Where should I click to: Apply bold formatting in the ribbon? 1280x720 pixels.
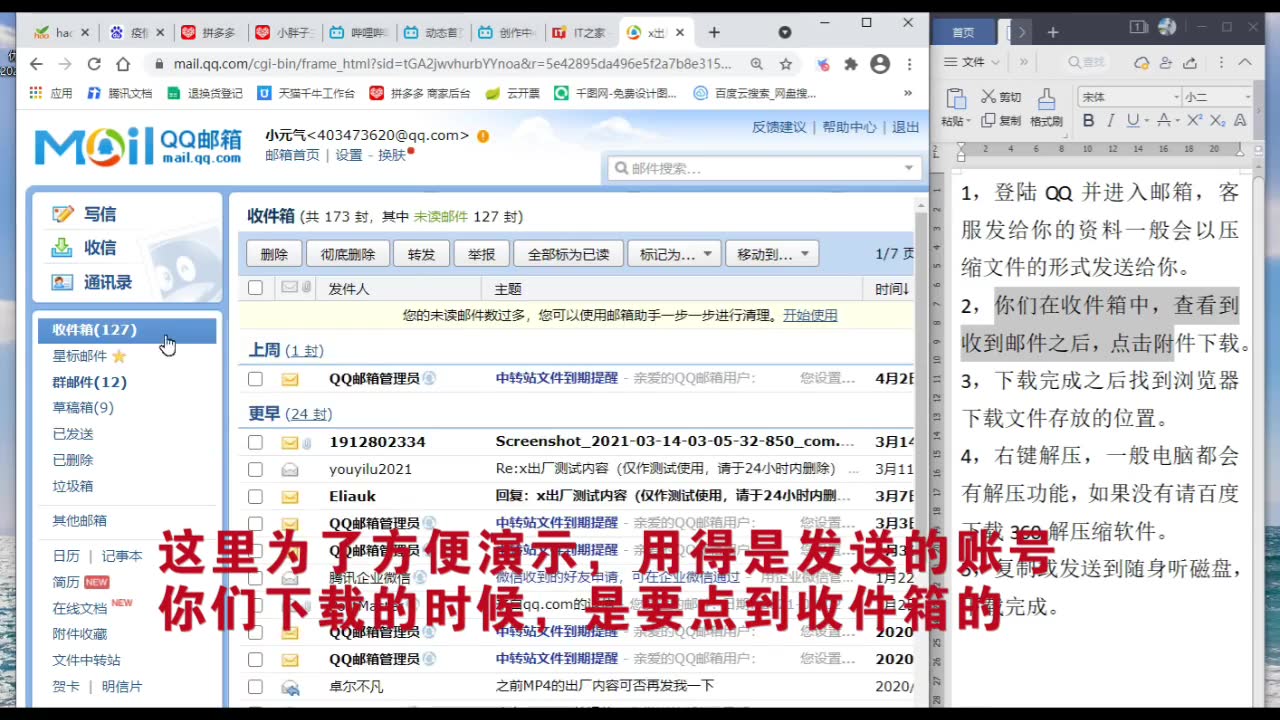click(1088, 120)
